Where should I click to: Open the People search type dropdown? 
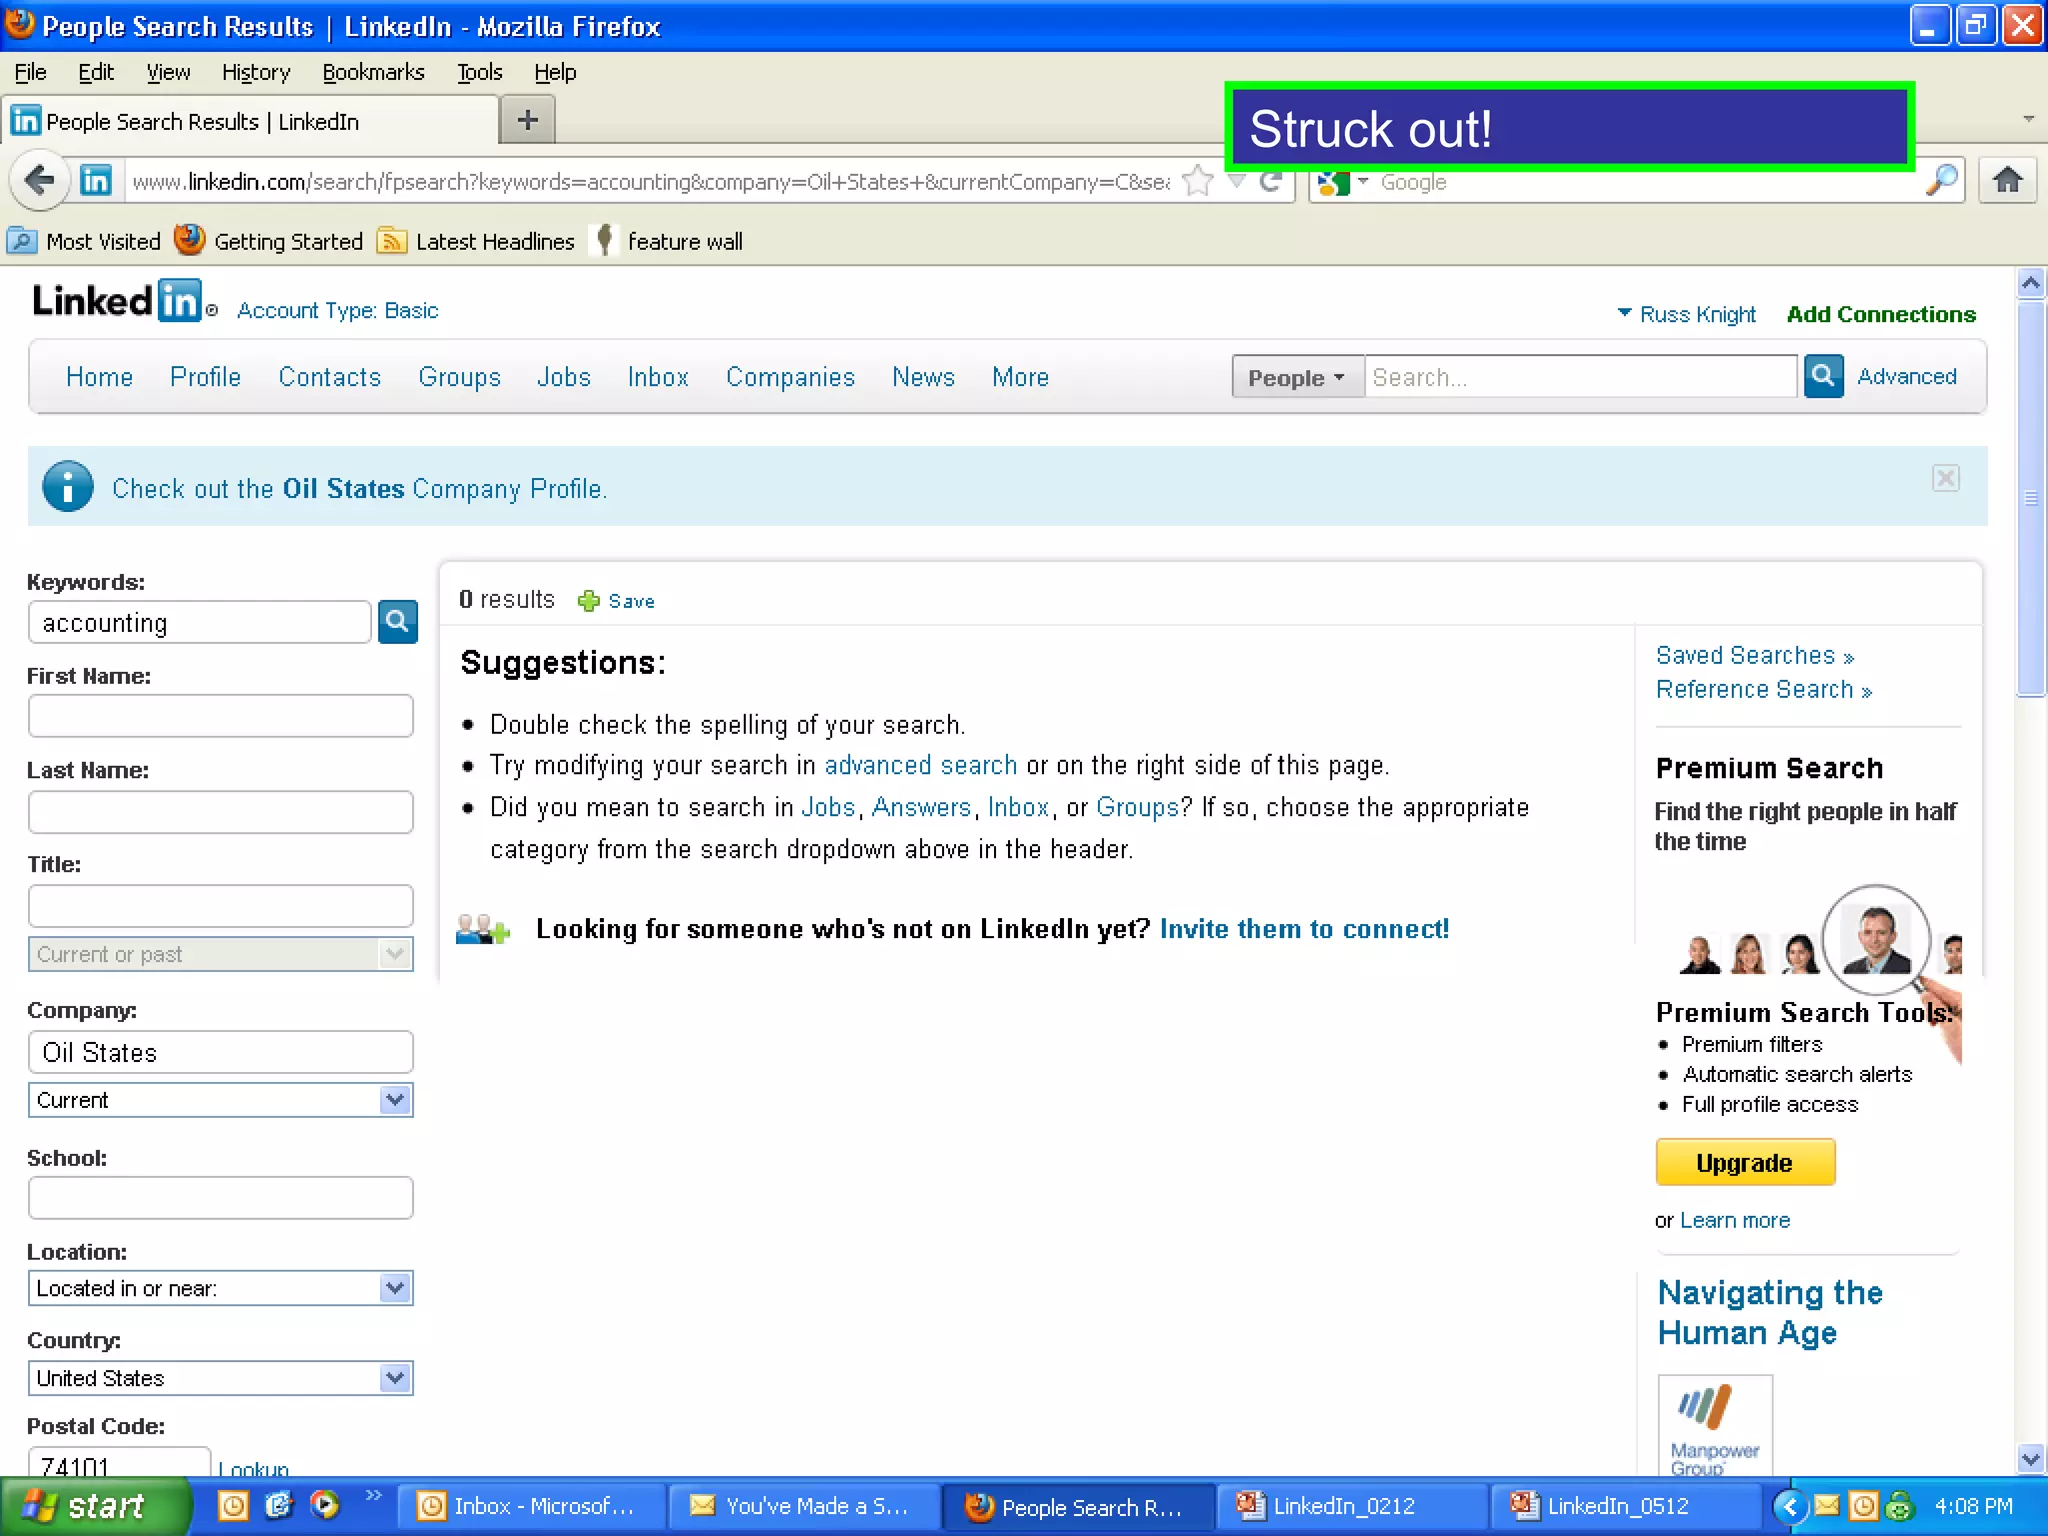pos(1297,378)
